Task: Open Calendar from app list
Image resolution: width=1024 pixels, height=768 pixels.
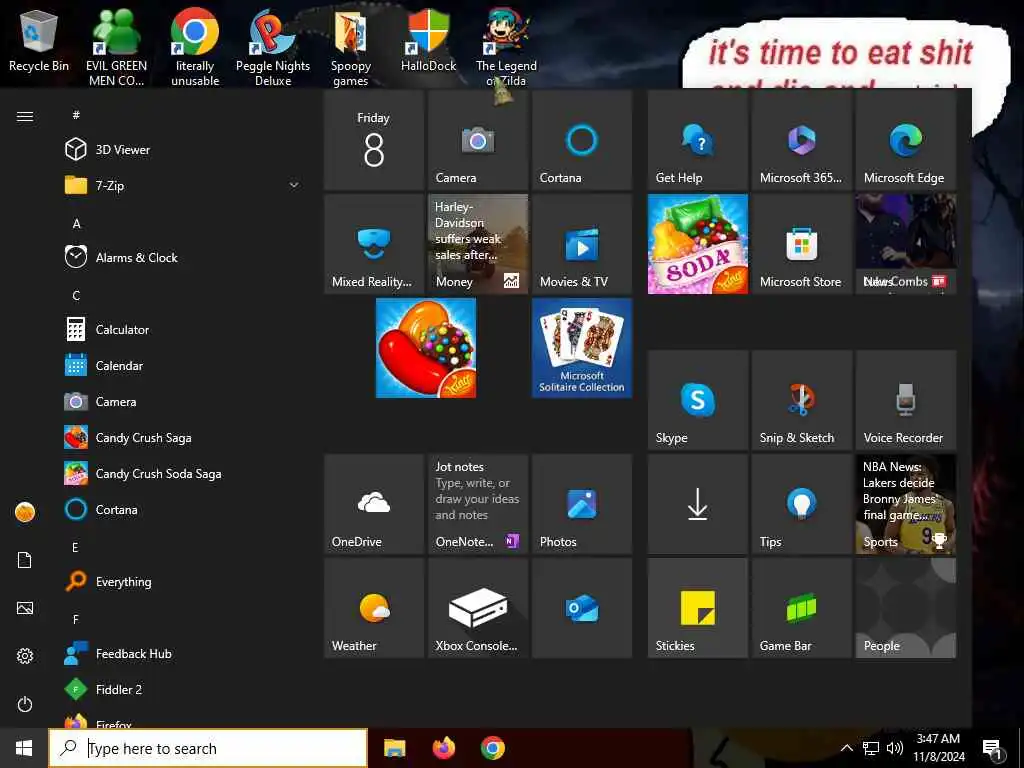Action: point(183,366)
